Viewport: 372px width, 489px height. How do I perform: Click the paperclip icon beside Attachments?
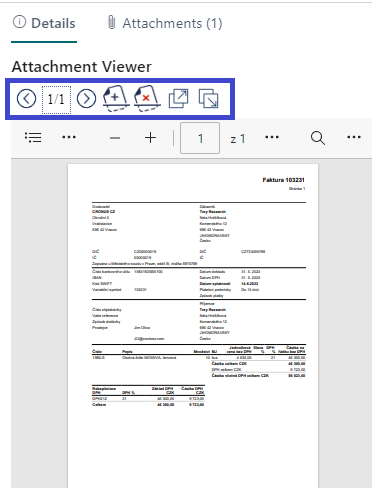point(112,23)
